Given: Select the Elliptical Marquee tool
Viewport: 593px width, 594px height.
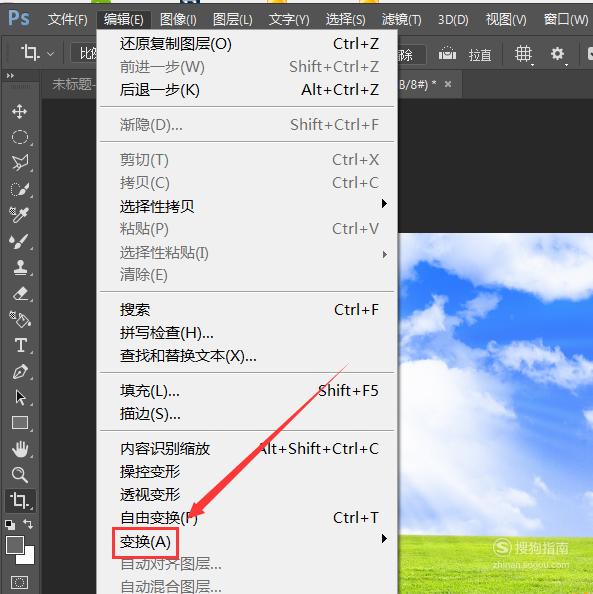Looking at the screenshot, I should click(19, 137).
